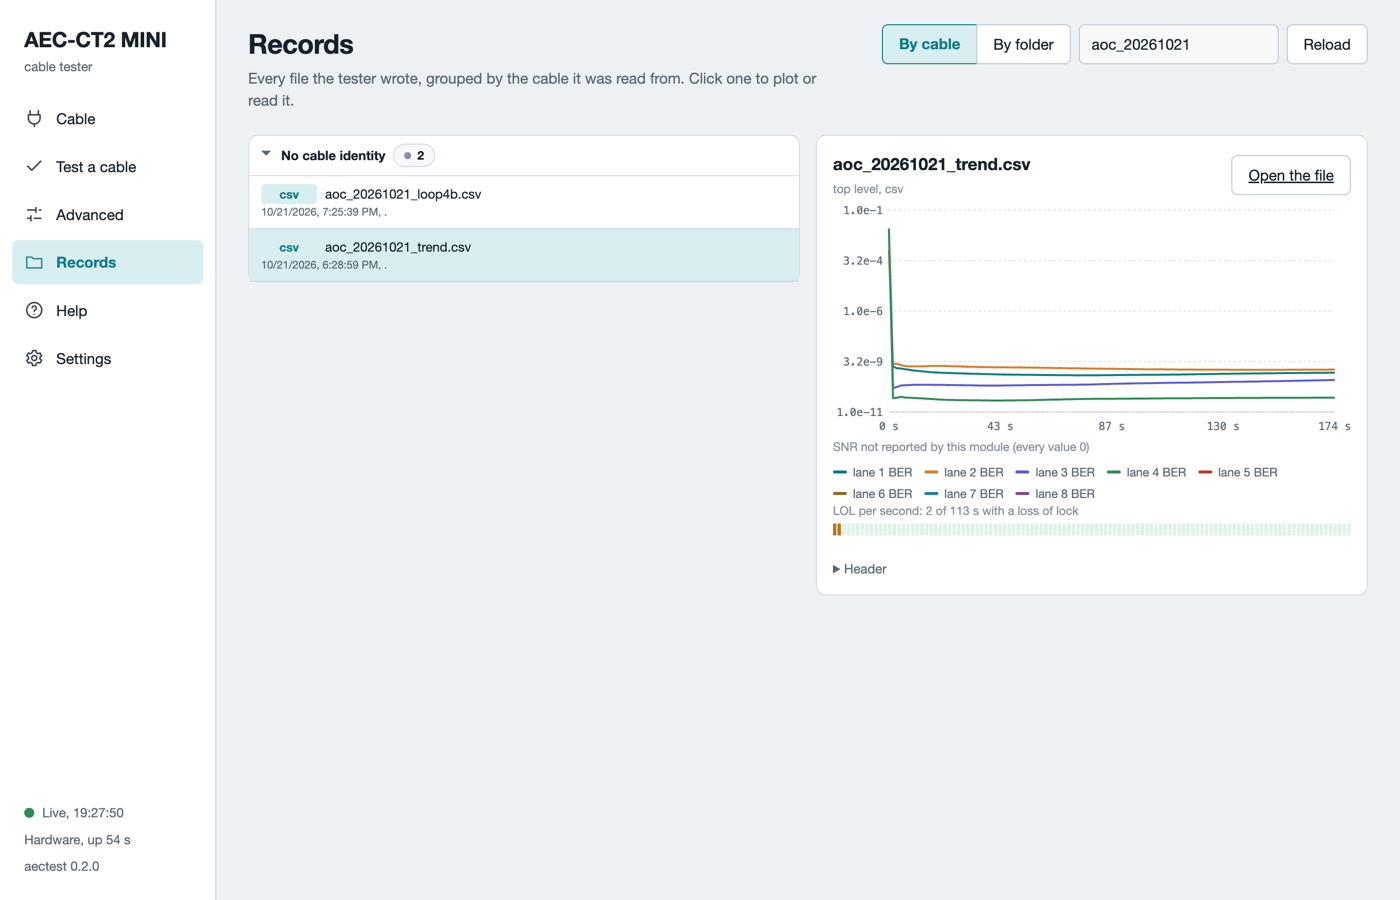
Task: Click the checkmark icon beside Test a cable
Action: pos(34,166)
